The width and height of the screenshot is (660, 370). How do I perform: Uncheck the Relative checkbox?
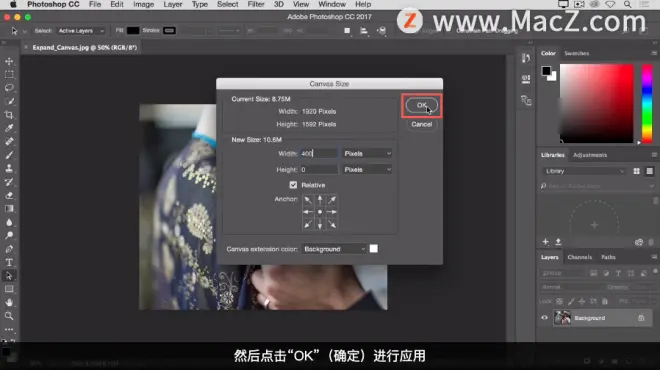(293, 185)
